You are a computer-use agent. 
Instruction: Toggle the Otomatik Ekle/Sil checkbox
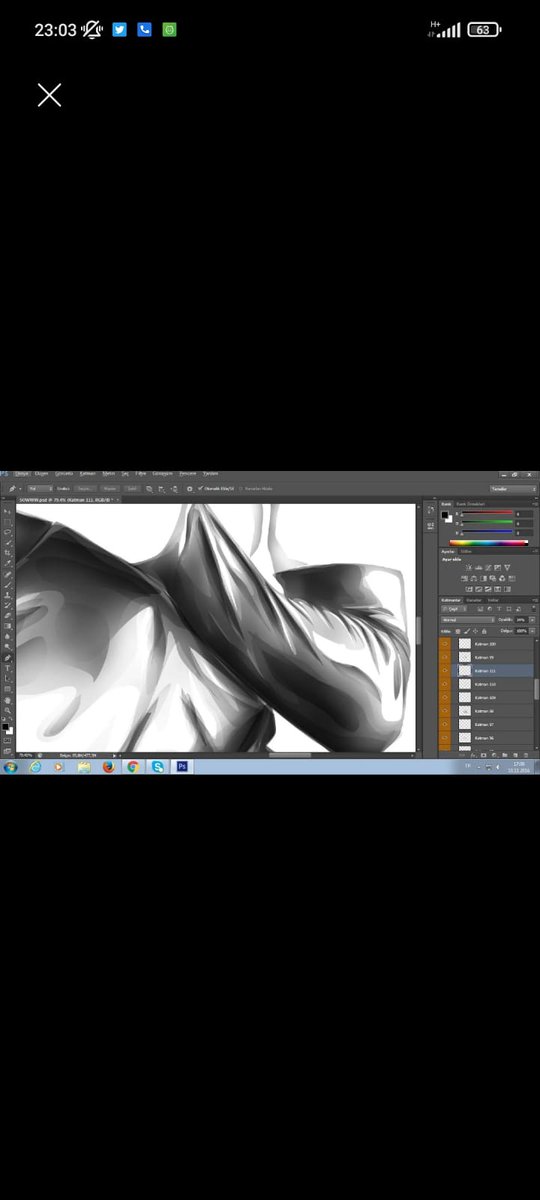(x=200, y=489)
